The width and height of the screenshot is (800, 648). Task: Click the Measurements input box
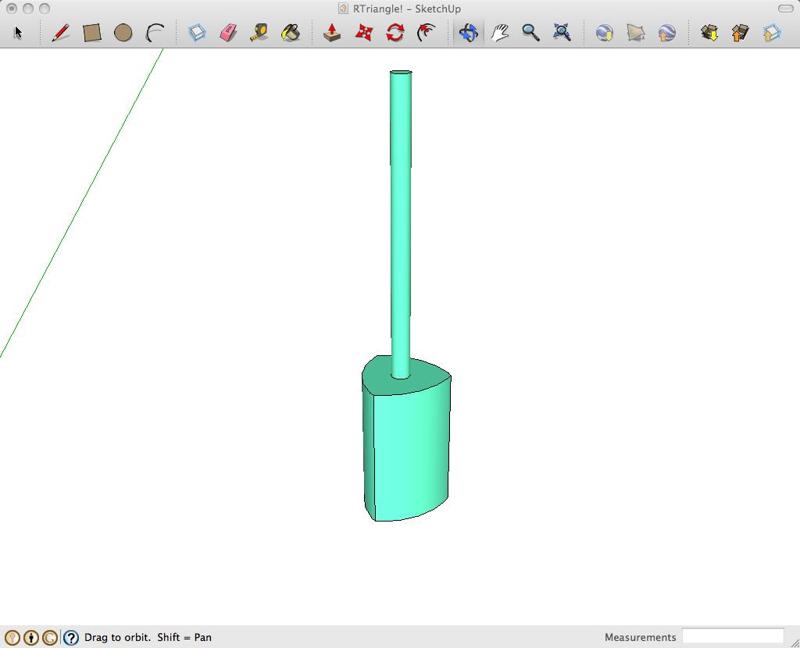click(x=733, y=637)
